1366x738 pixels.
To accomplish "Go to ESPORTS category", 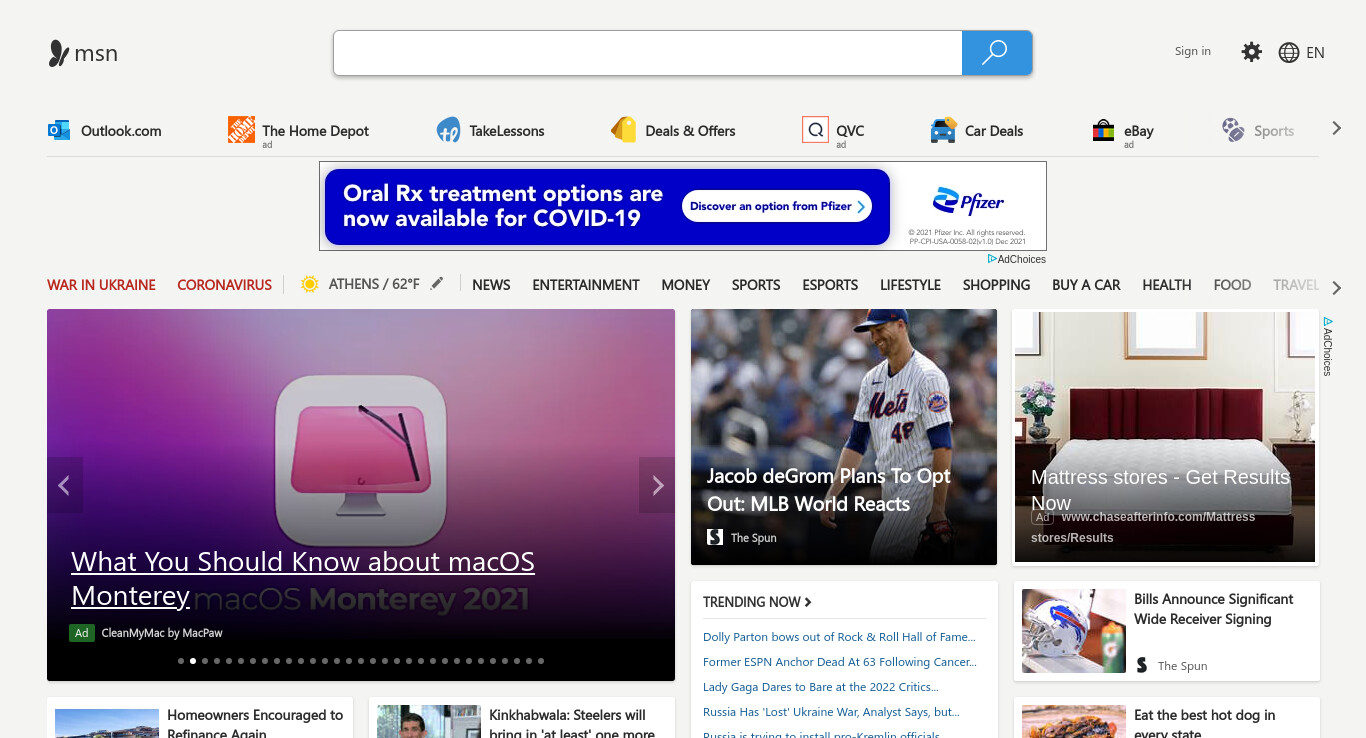I will (830, 285).
